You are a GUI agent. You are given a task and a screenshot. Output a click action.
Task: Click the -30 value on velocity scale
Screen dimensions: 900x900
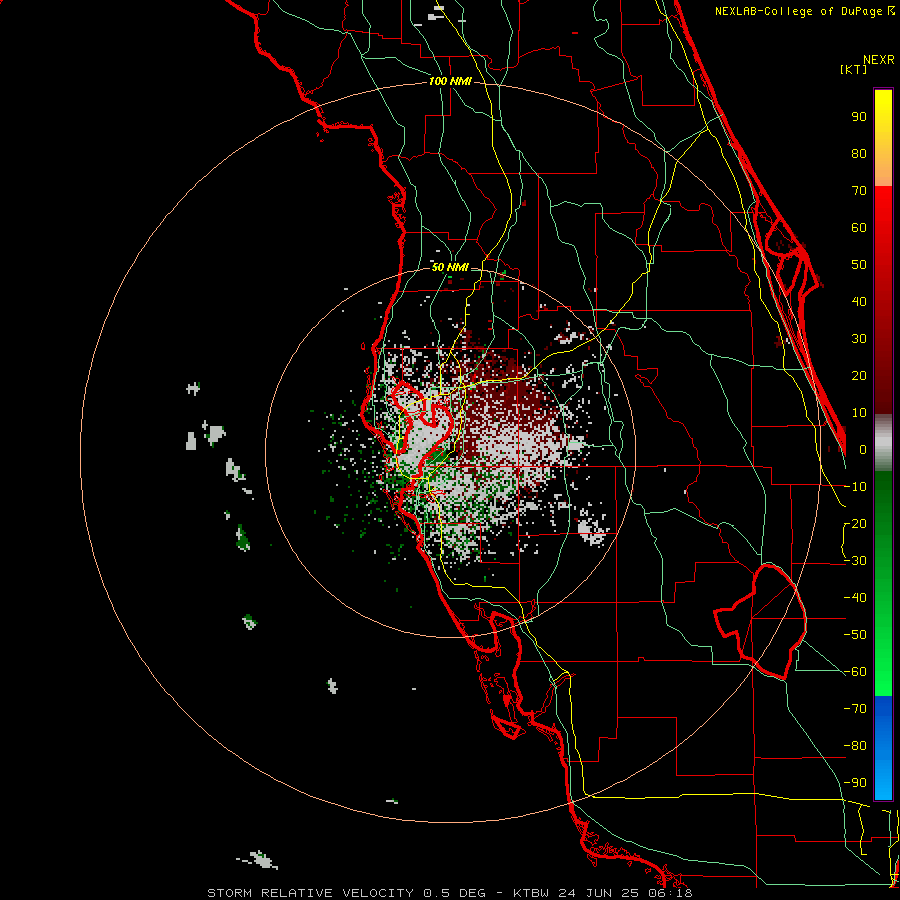tap(855, 561)
